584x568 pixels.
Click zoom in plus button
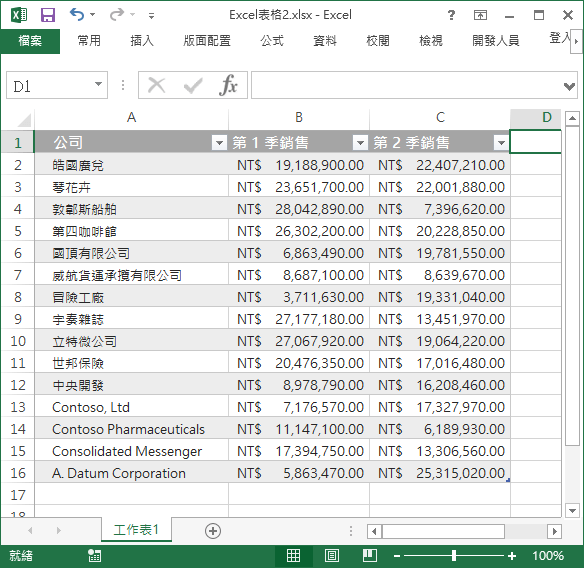tap(512, 556)
